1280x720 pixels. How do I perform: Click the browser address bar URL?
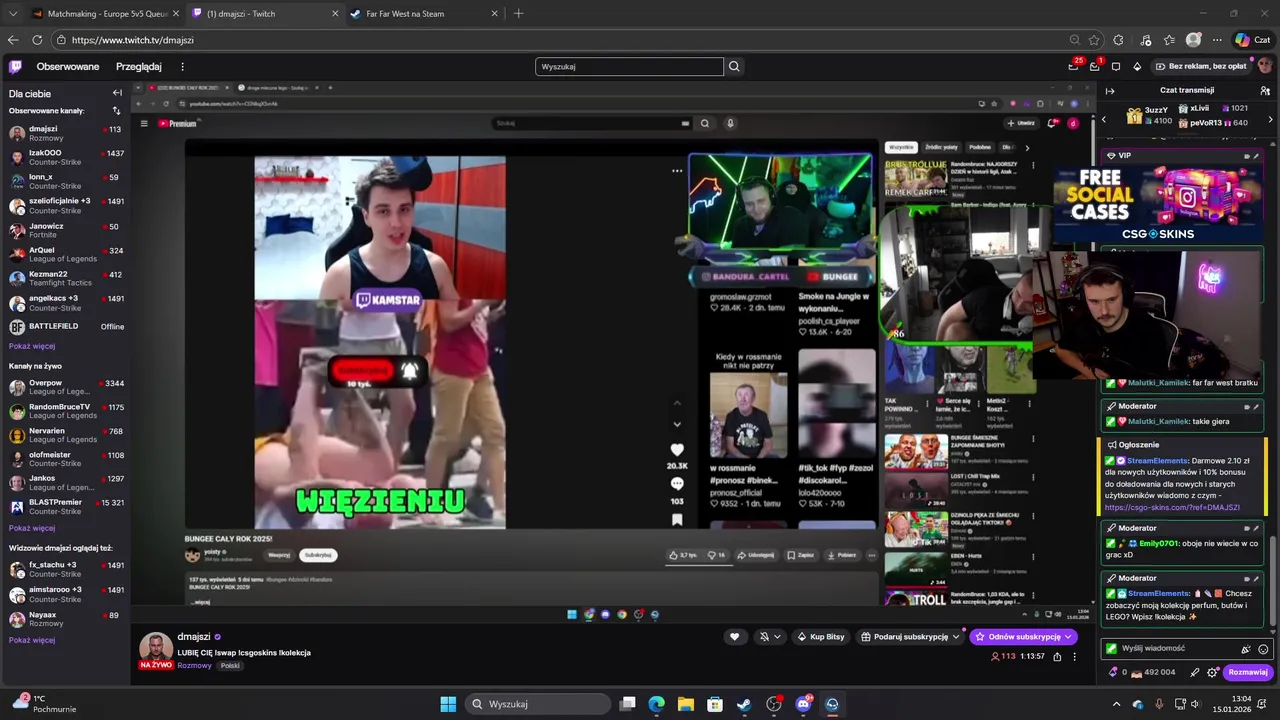click(133, 40)
